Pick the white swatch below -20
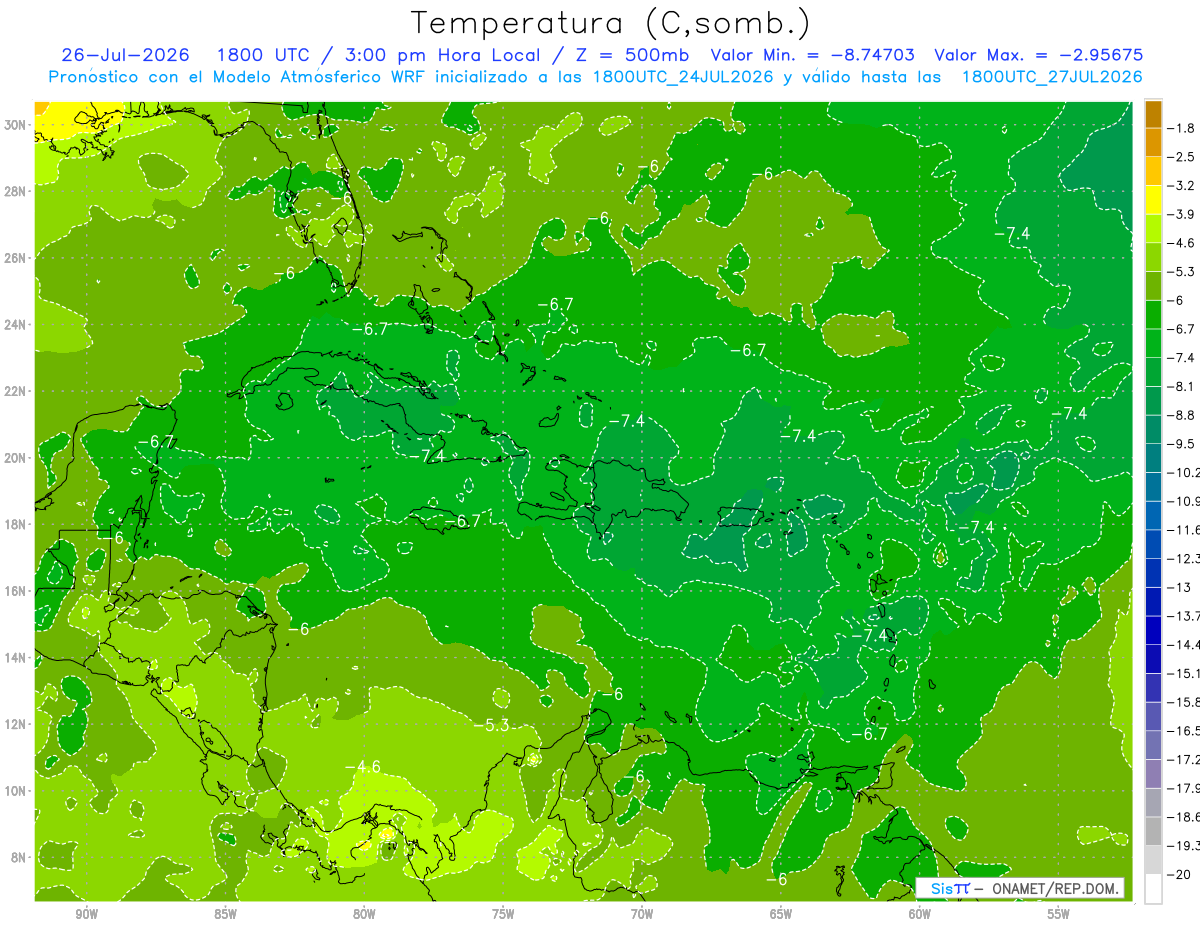The image size is (1200, 927). (1153, 889)
